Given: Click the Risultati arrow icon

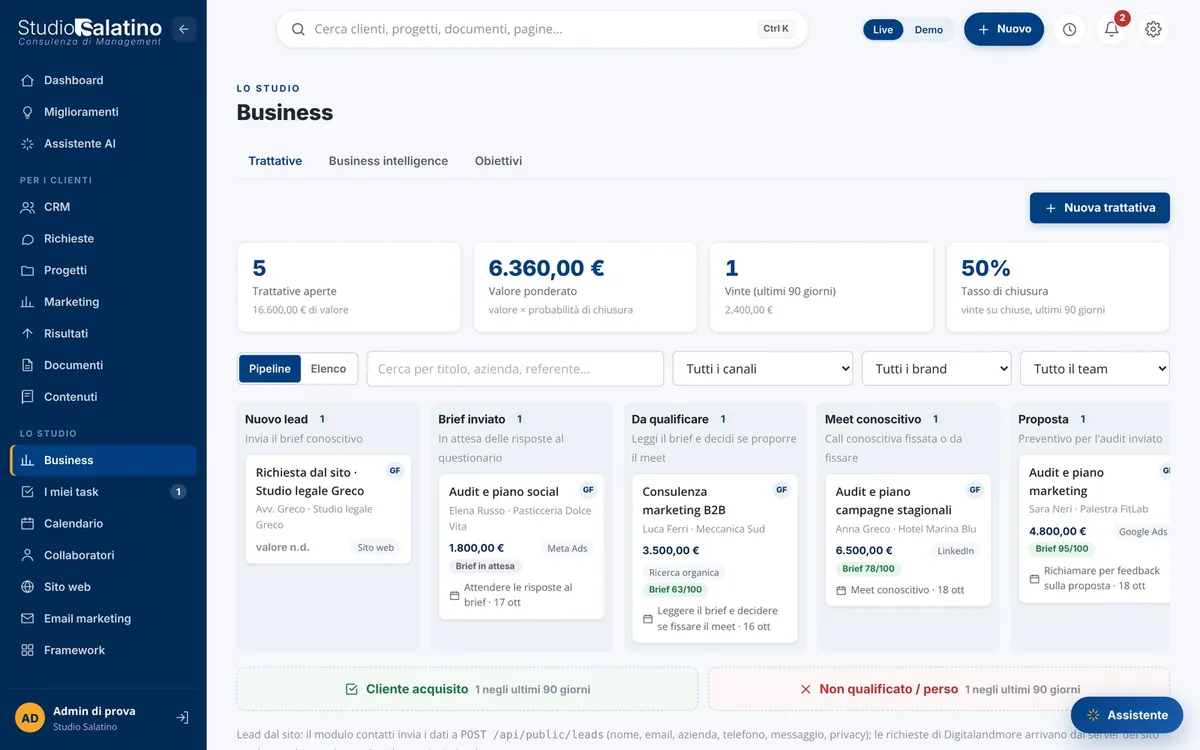Looking at the screenshot, I should 28,333.
